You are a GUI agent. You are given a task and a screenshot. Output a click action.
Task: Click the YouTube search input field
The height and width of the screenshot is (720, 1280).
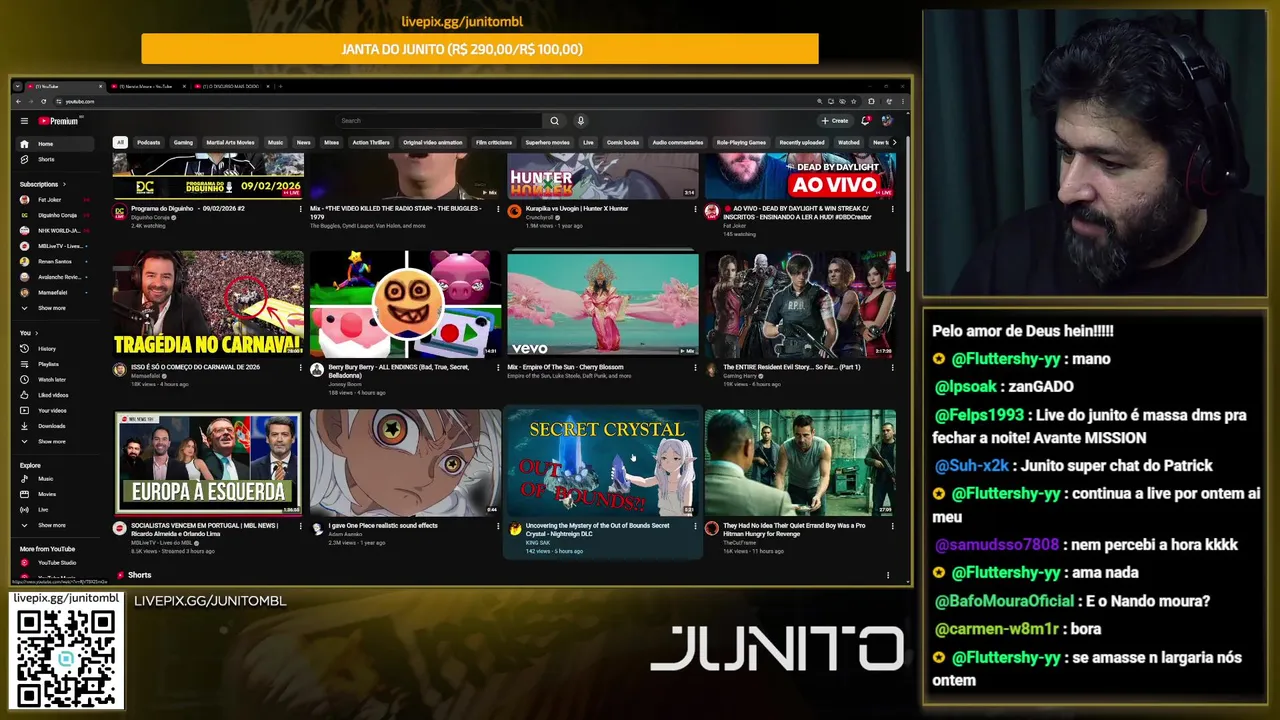pyautogui.click(x=438, y=121)
